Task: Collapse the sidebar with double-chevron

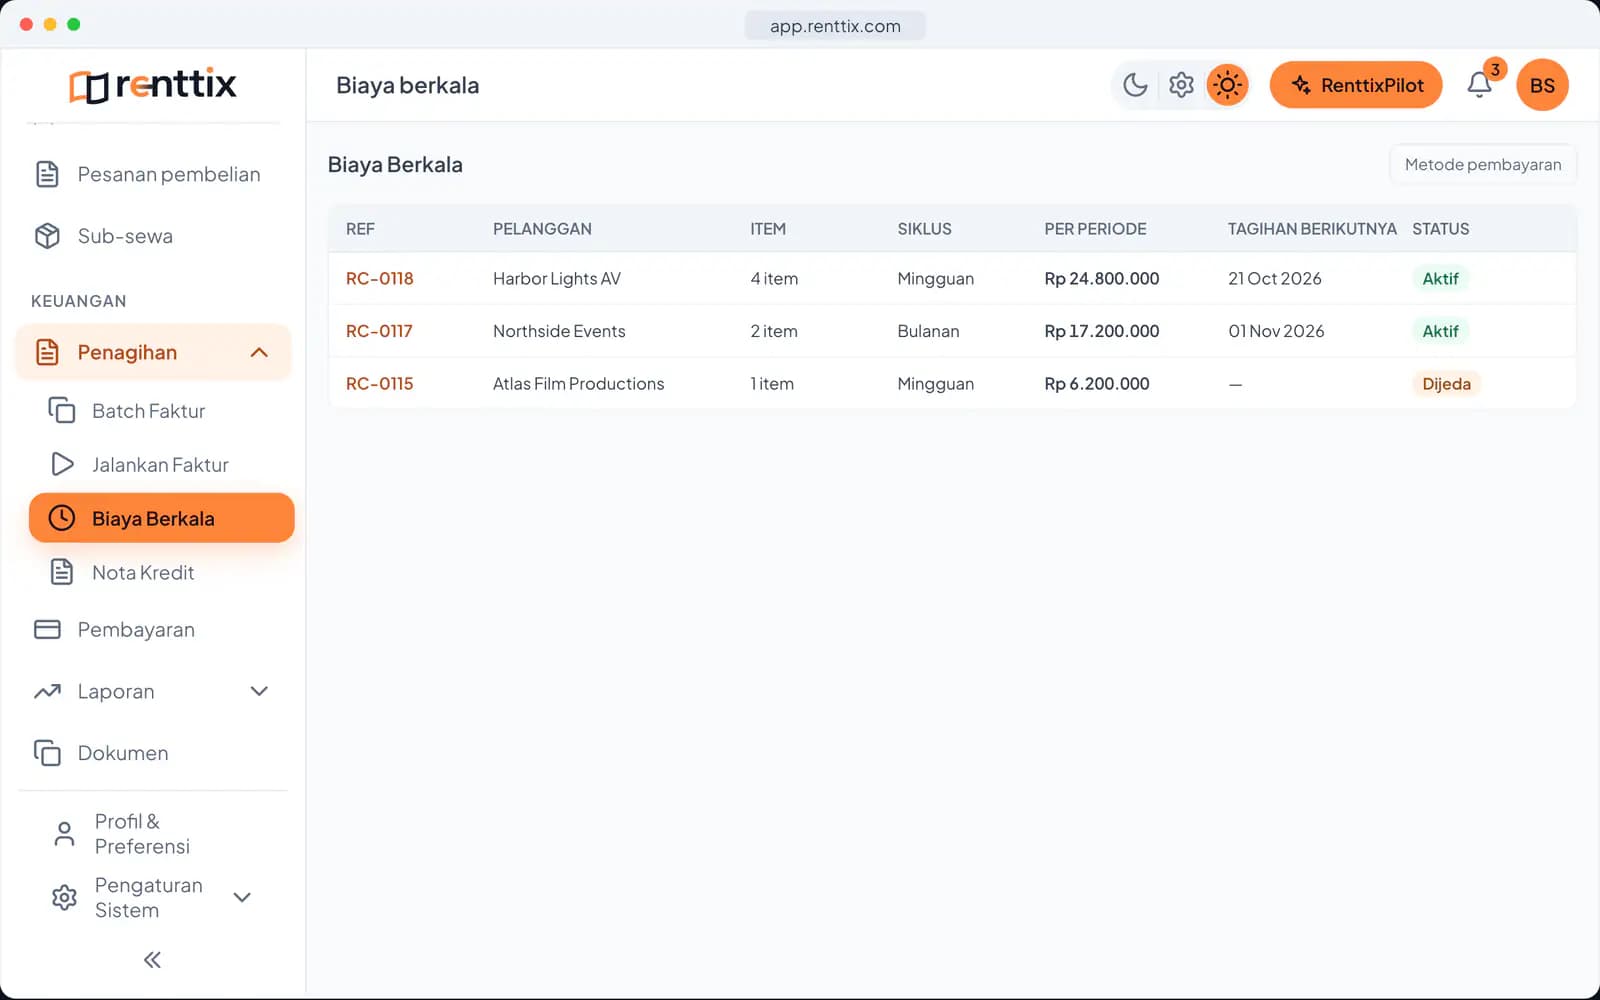Action: coord(152,960)
